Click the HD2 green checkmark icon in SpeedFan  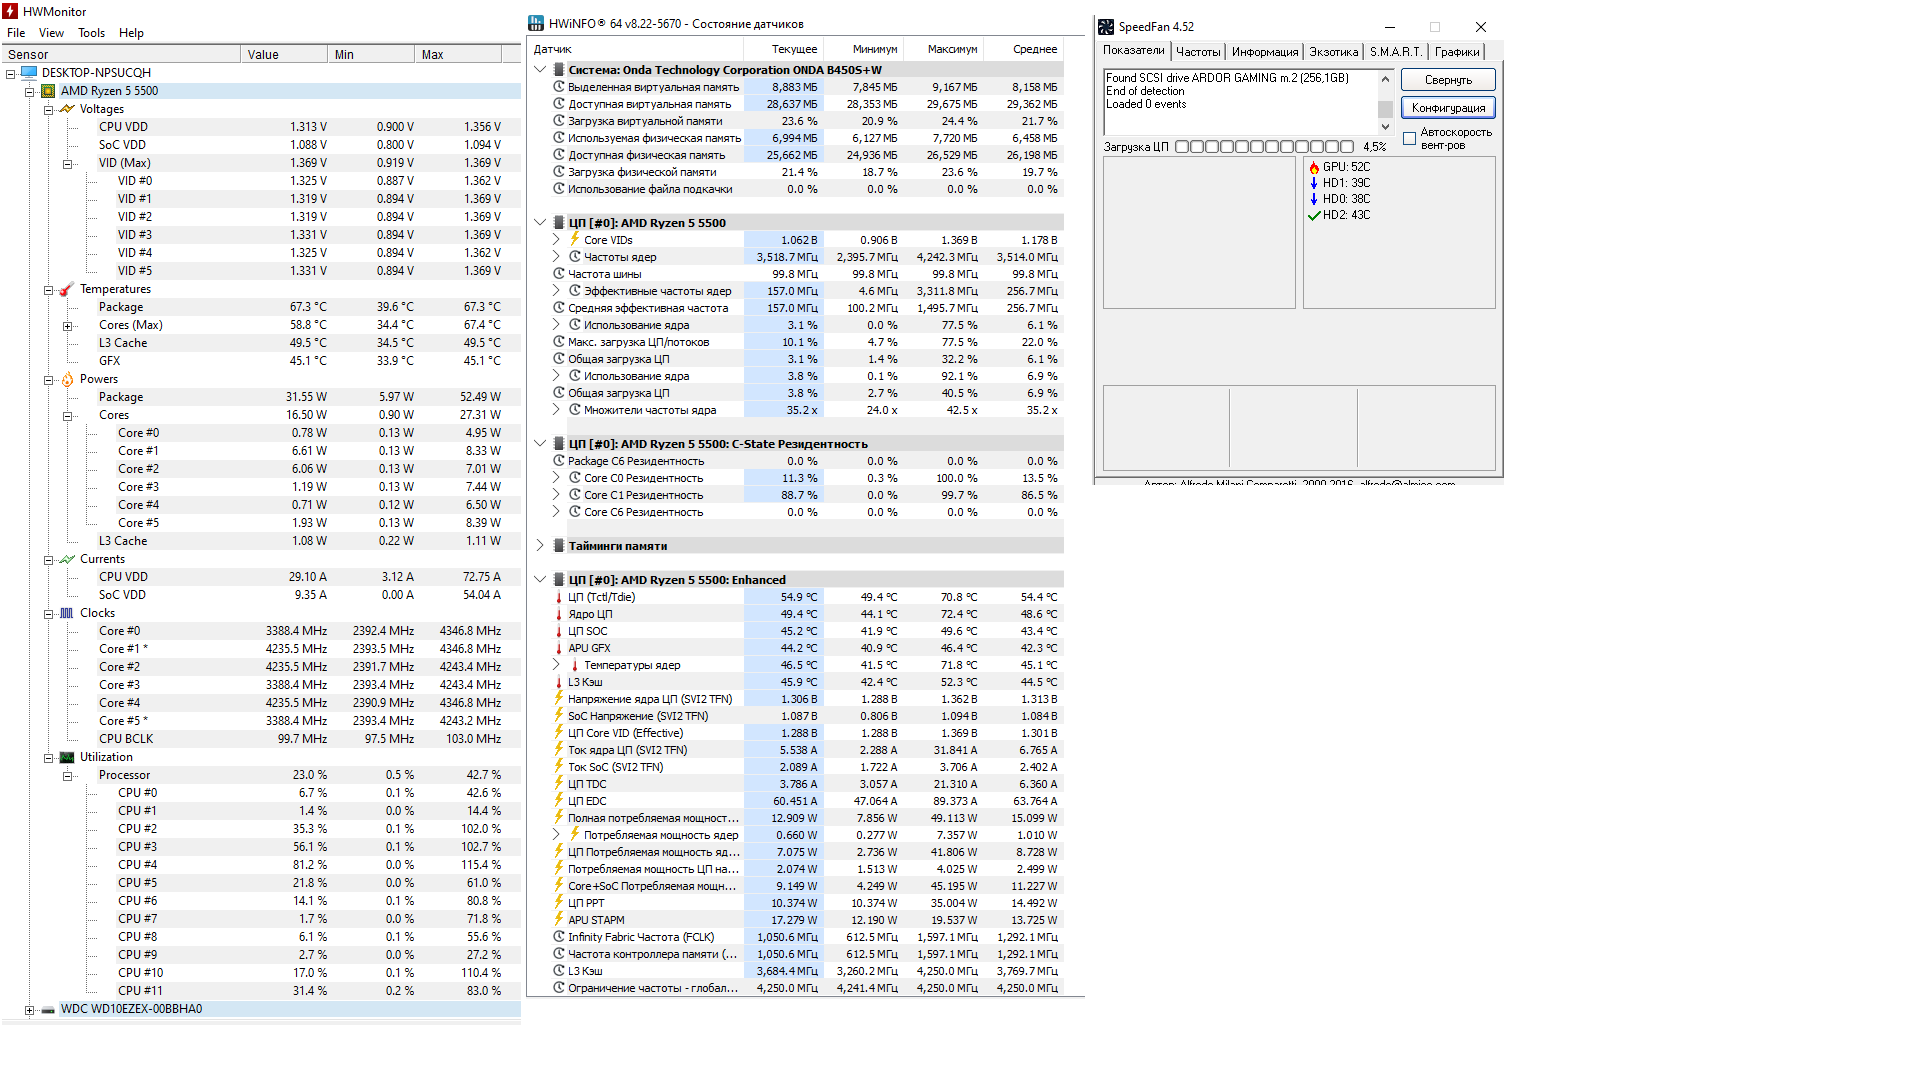point(1314,215)
